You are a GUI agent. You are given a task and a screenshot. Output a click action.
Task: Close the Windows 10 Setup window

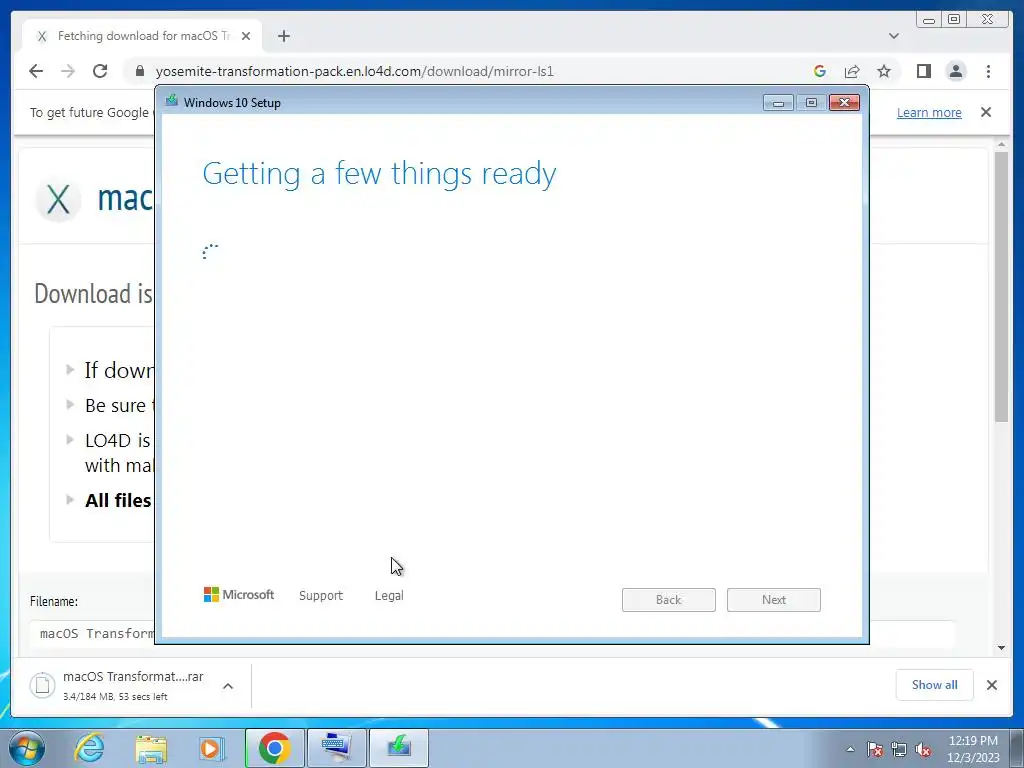pos(844,103)
